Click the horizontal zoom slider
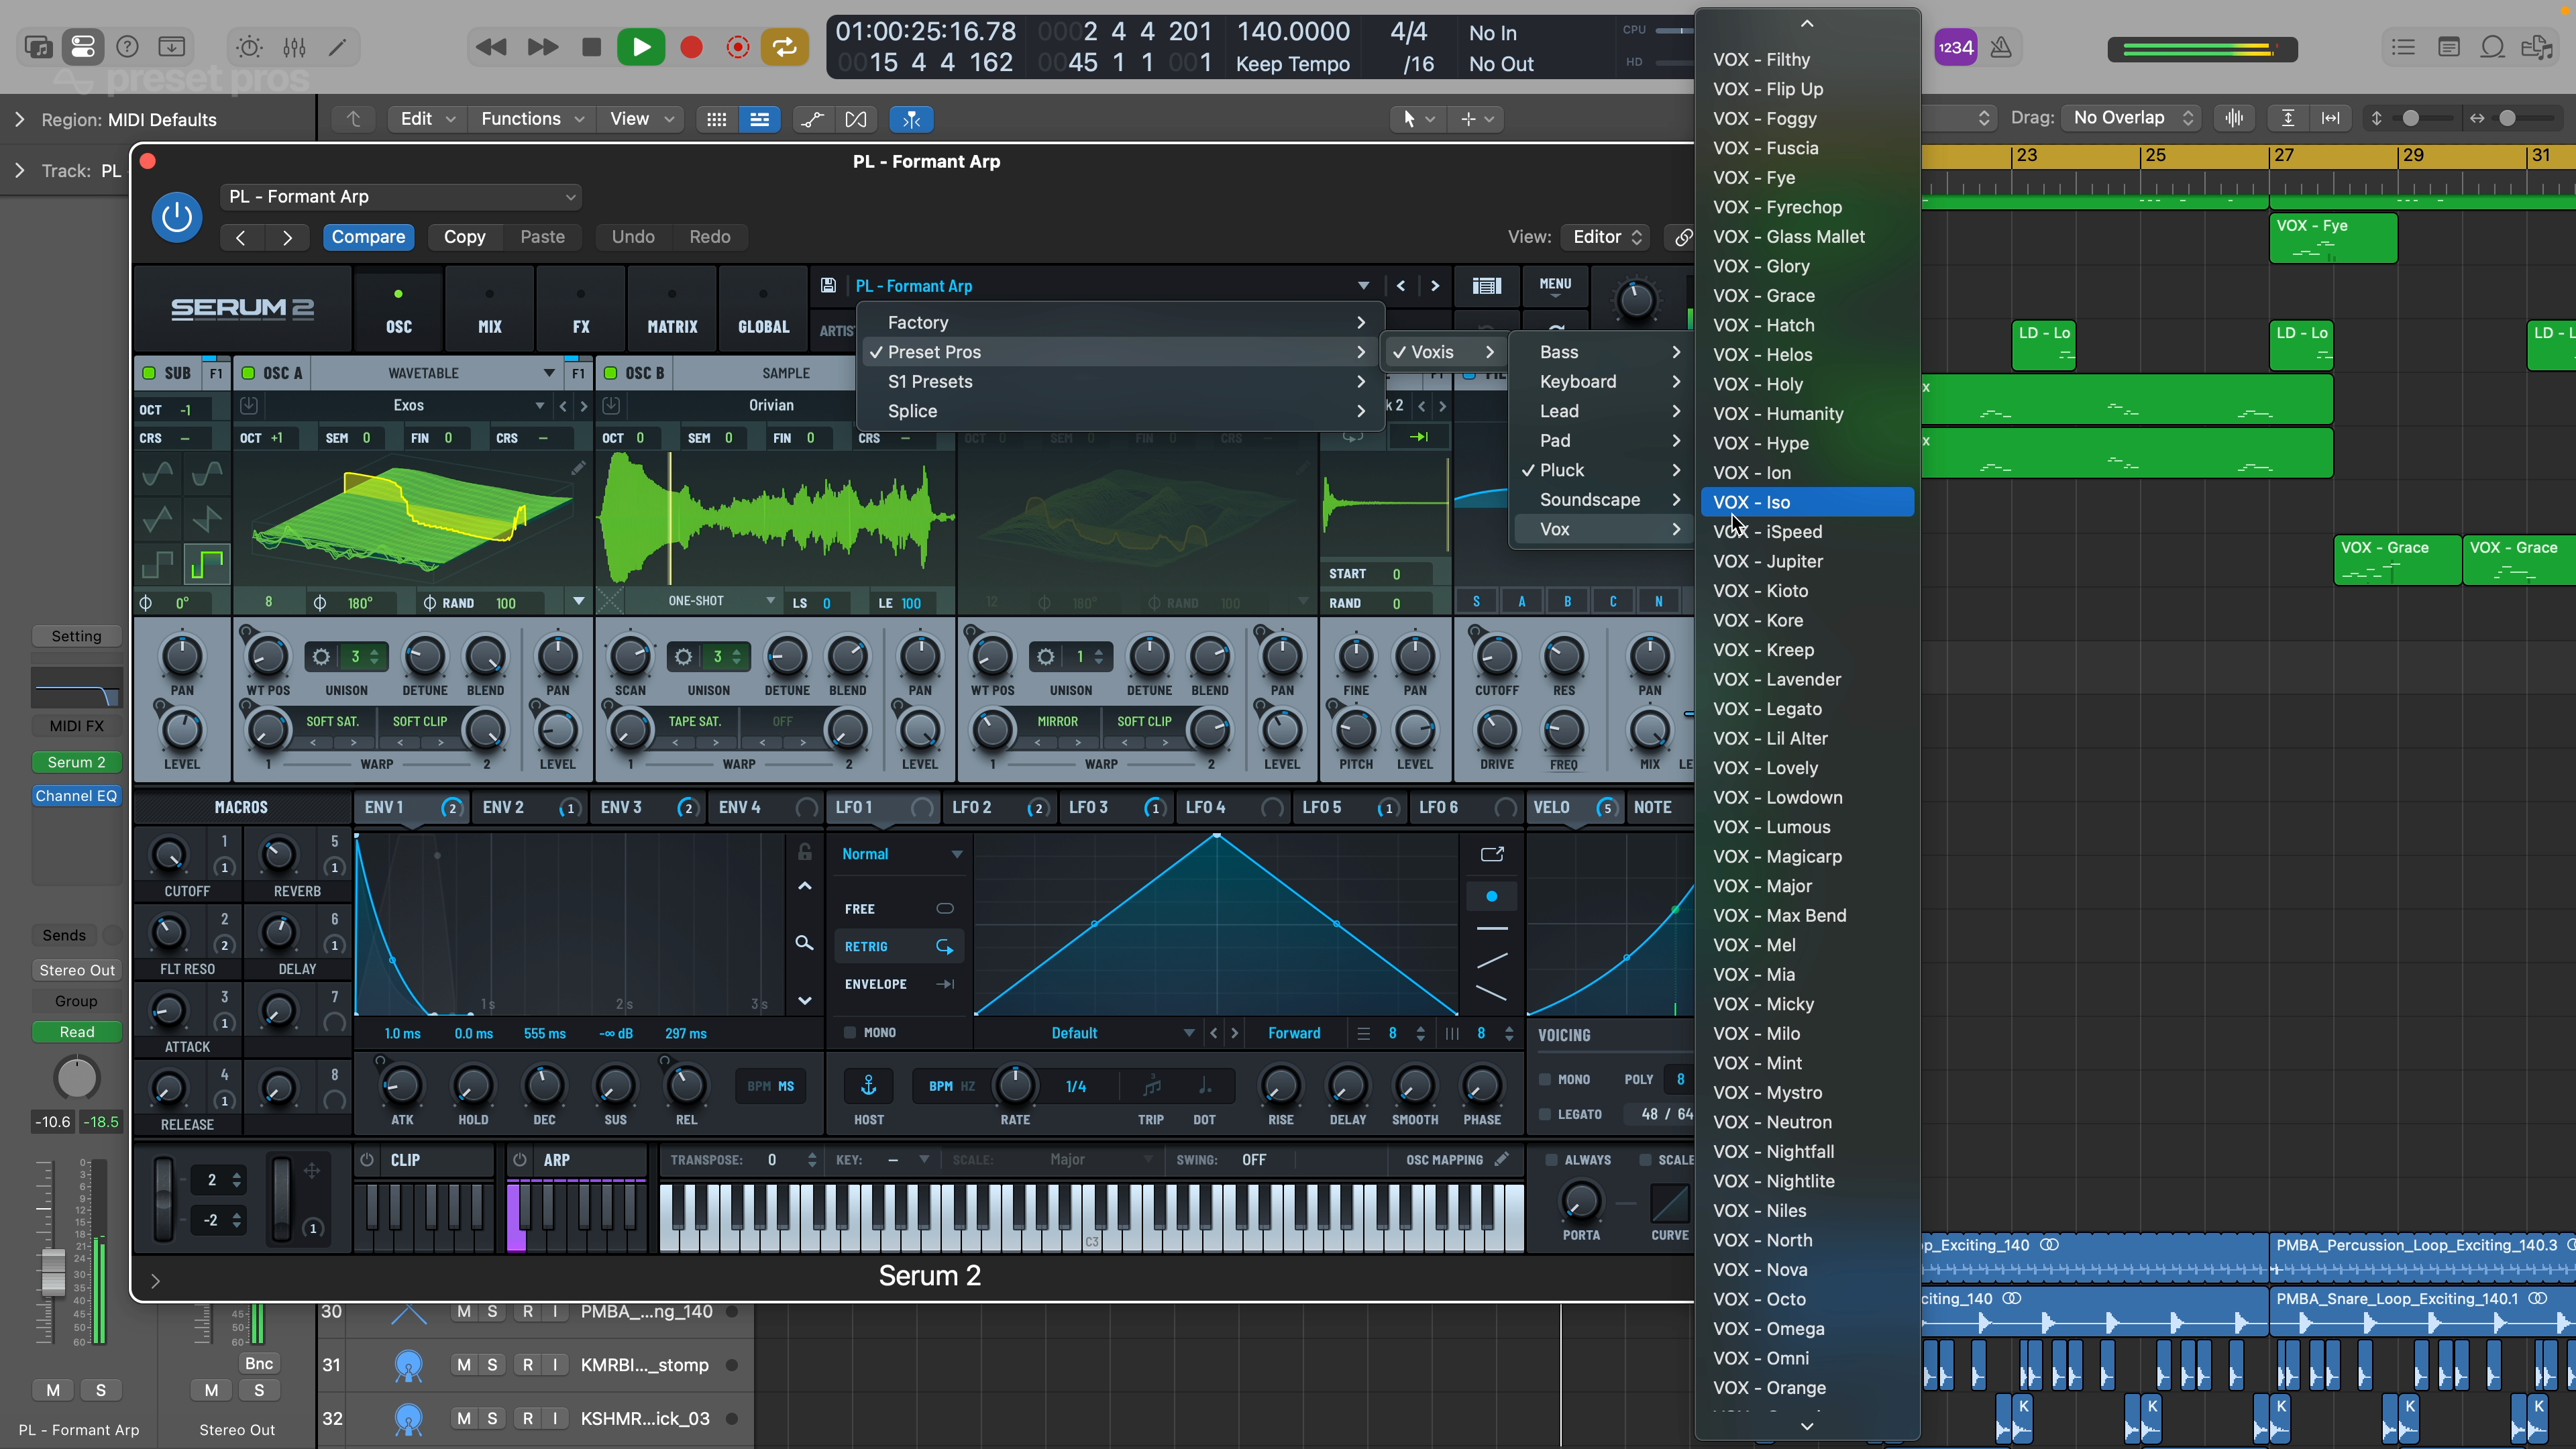2576x1449 pixels. tap(2508, 118)
